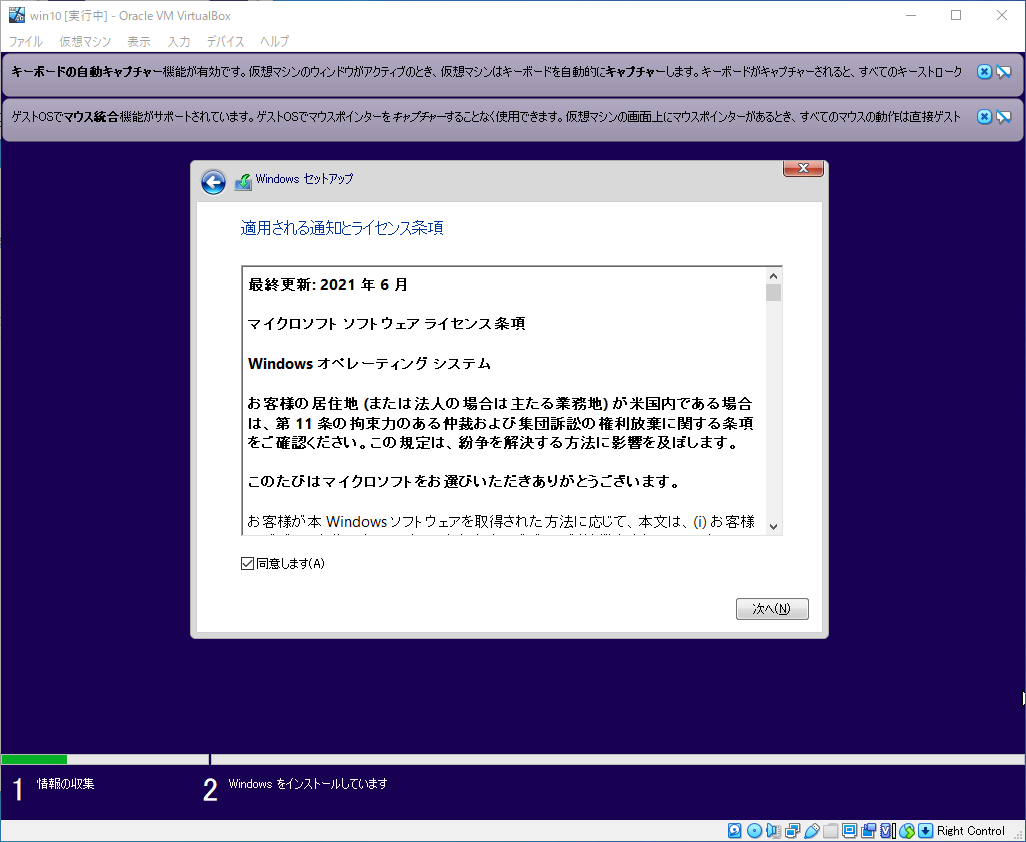
Task: Click the Right Control host key label
Action: click(970, 831)
